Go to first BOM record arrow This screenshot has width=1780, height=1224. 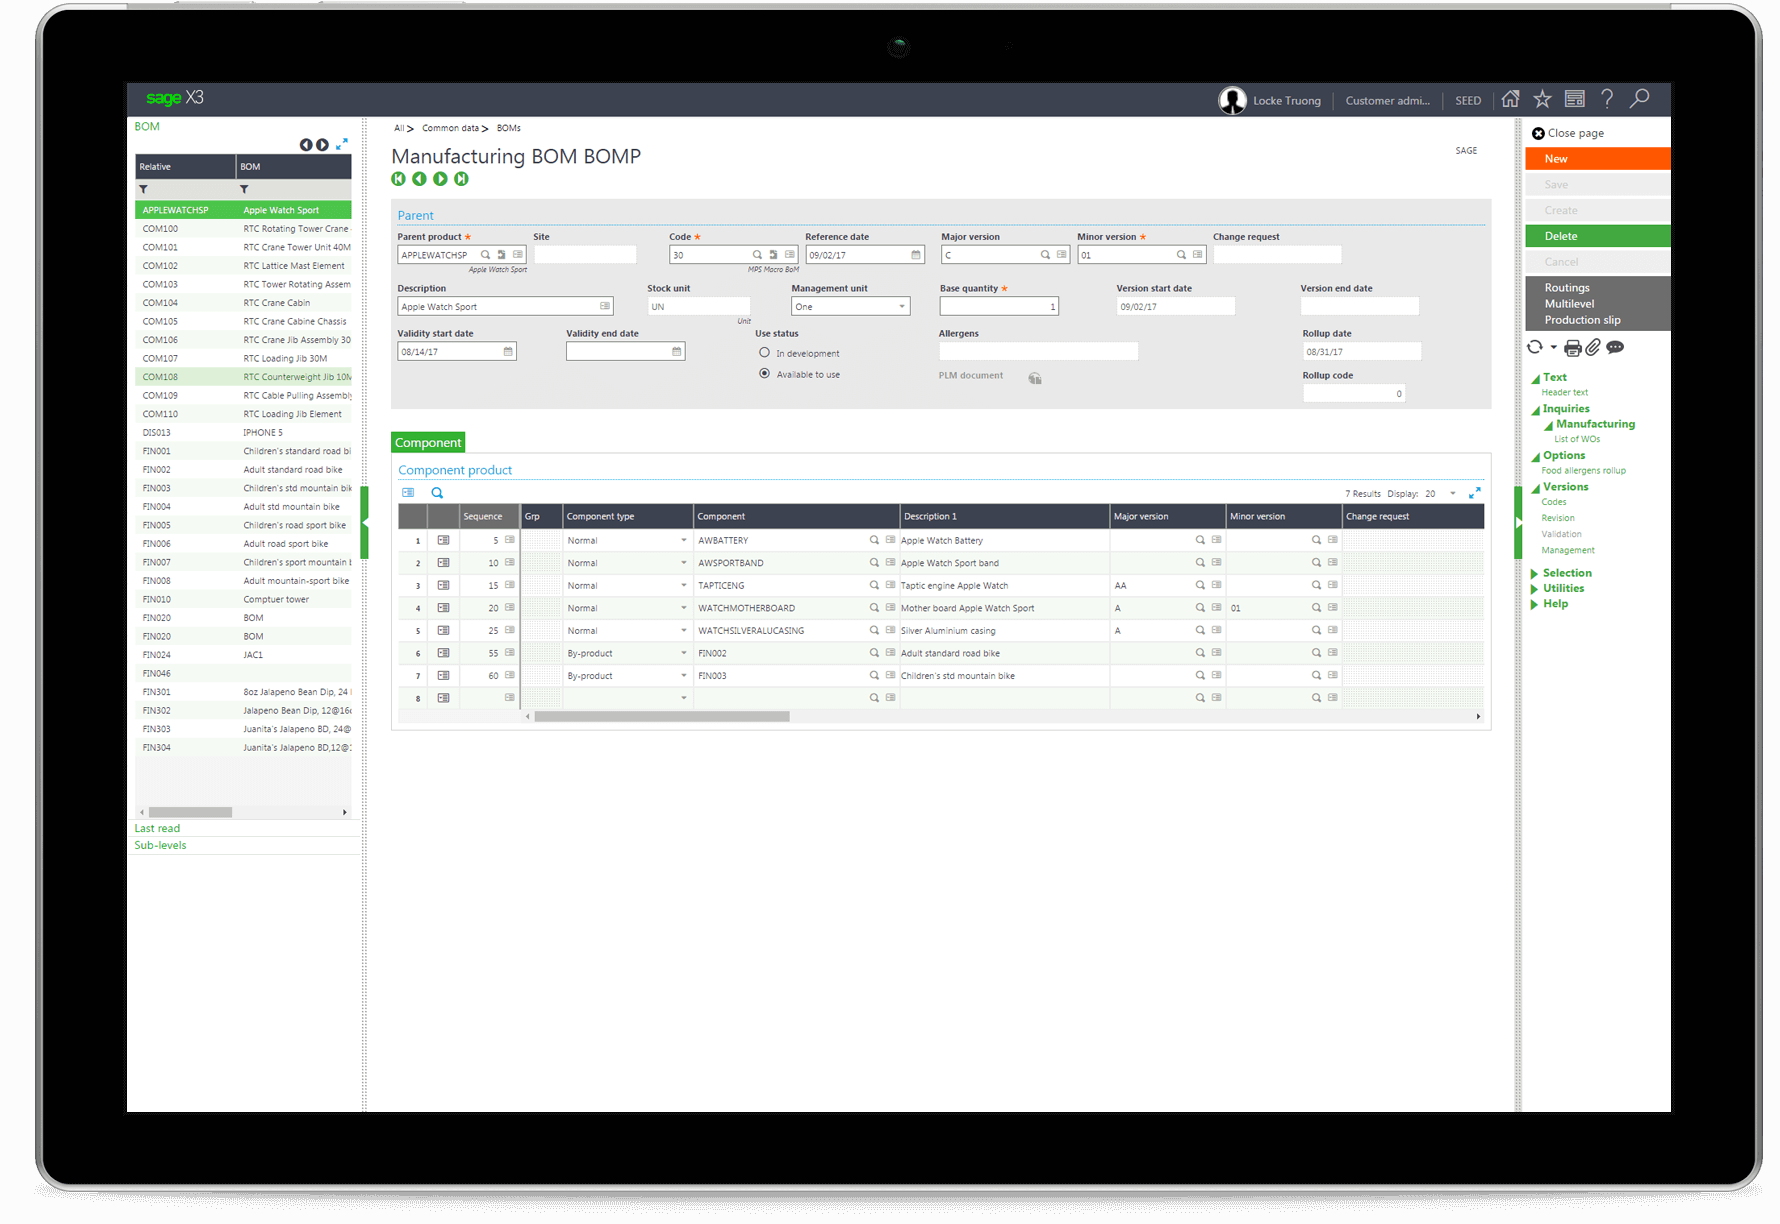point(398,179)
